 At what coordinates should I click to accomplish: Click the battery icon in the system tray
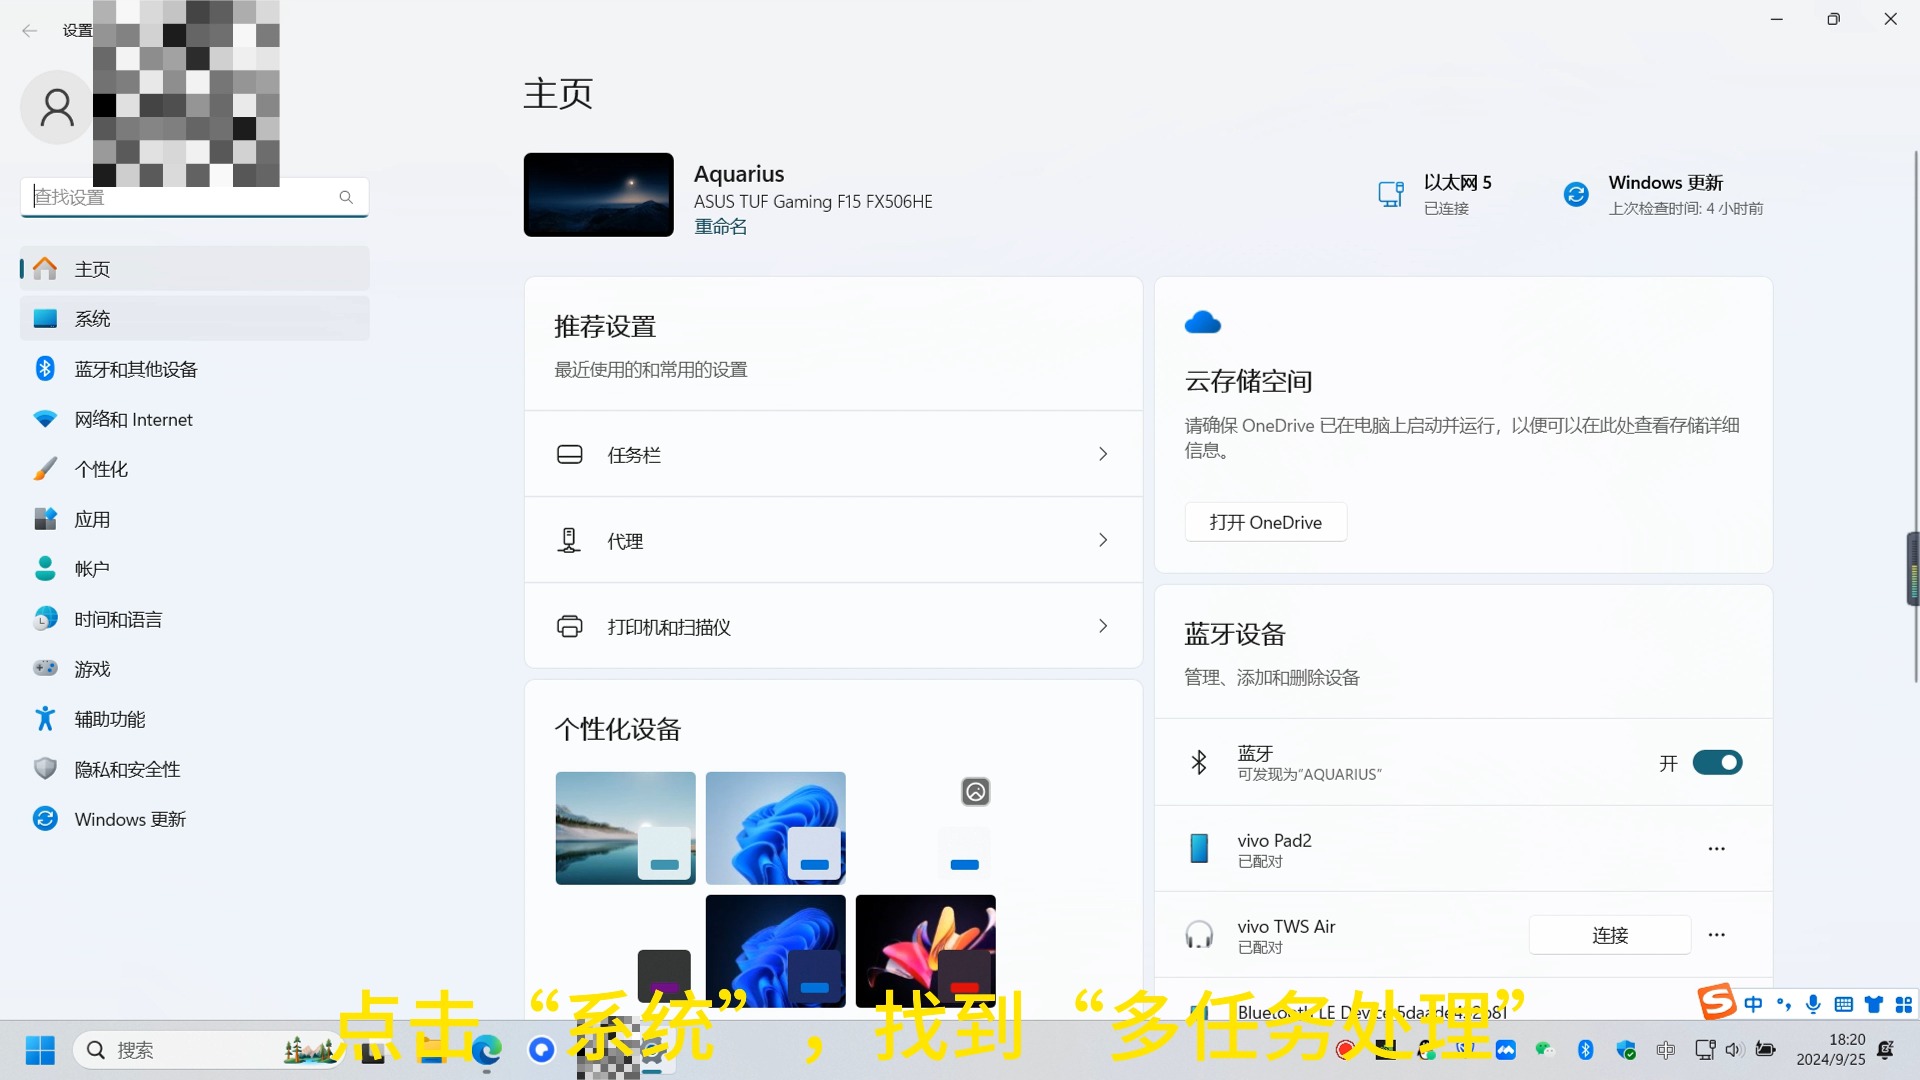1766,1050
